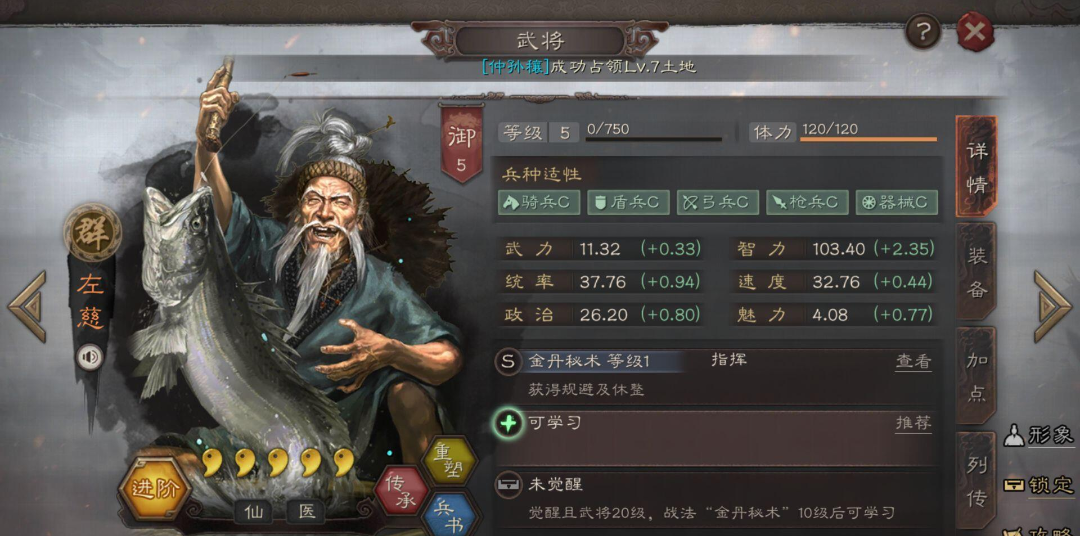Viewport: 1080px width, 536px height.
Task: Toggle the 锁定 lock option
Action: point(1039,484)
